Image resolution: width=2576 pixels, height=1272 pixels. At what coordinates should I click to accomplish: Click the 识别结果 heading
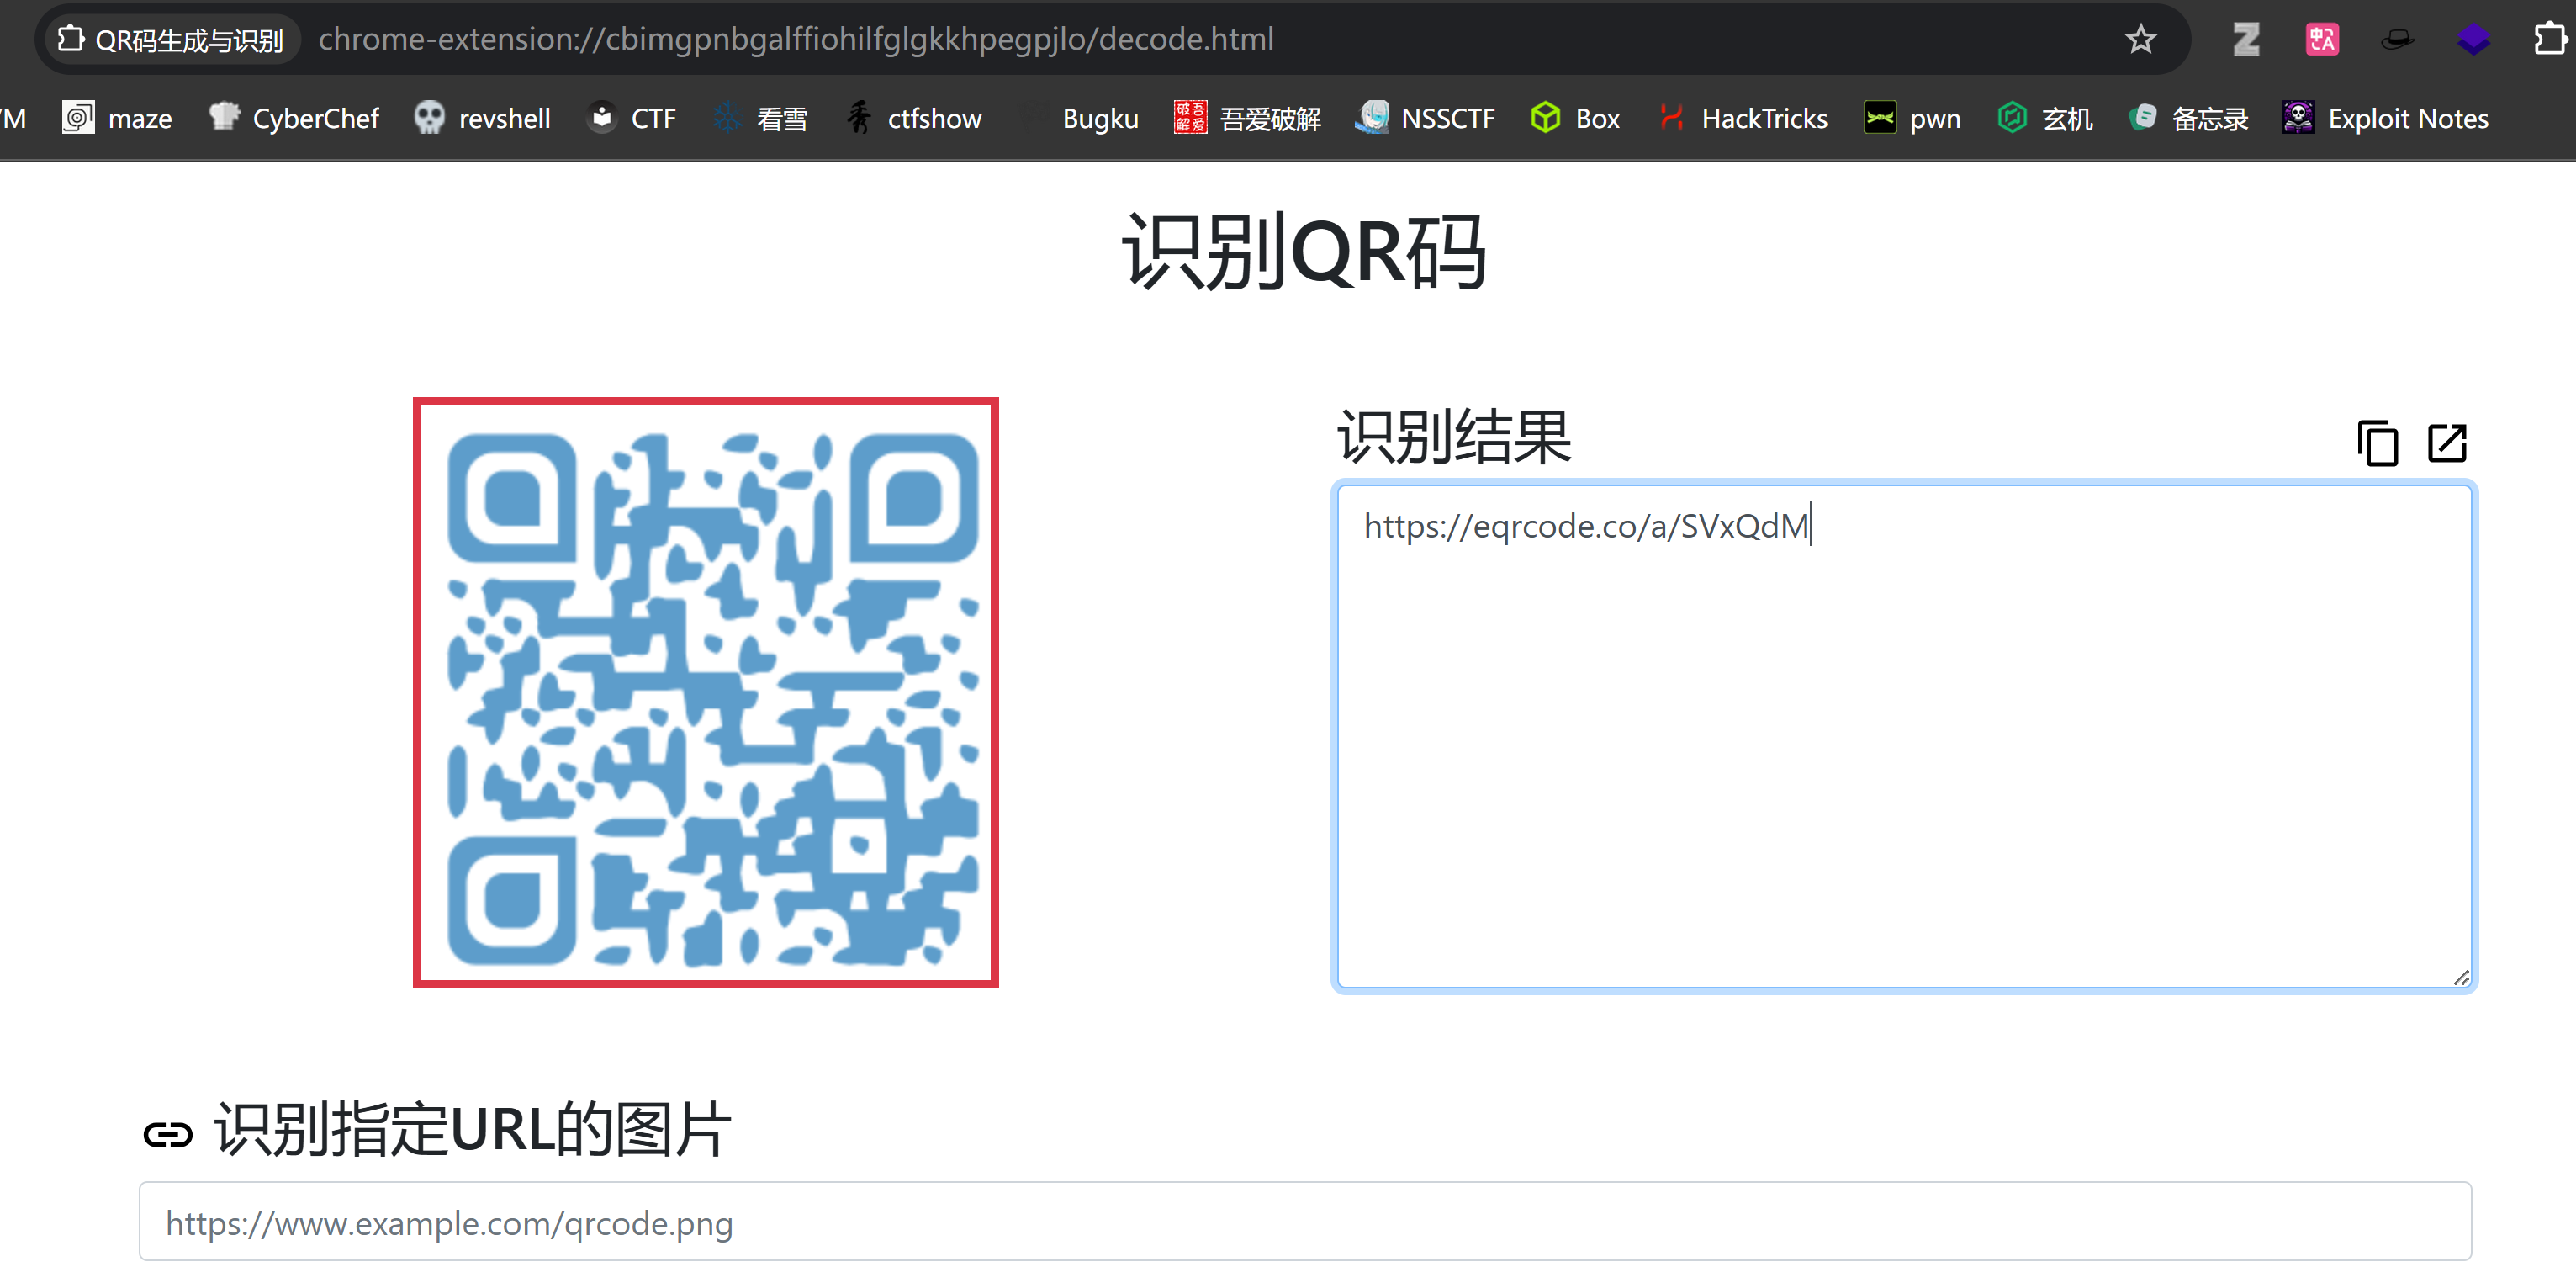(x=1454, y=437)
